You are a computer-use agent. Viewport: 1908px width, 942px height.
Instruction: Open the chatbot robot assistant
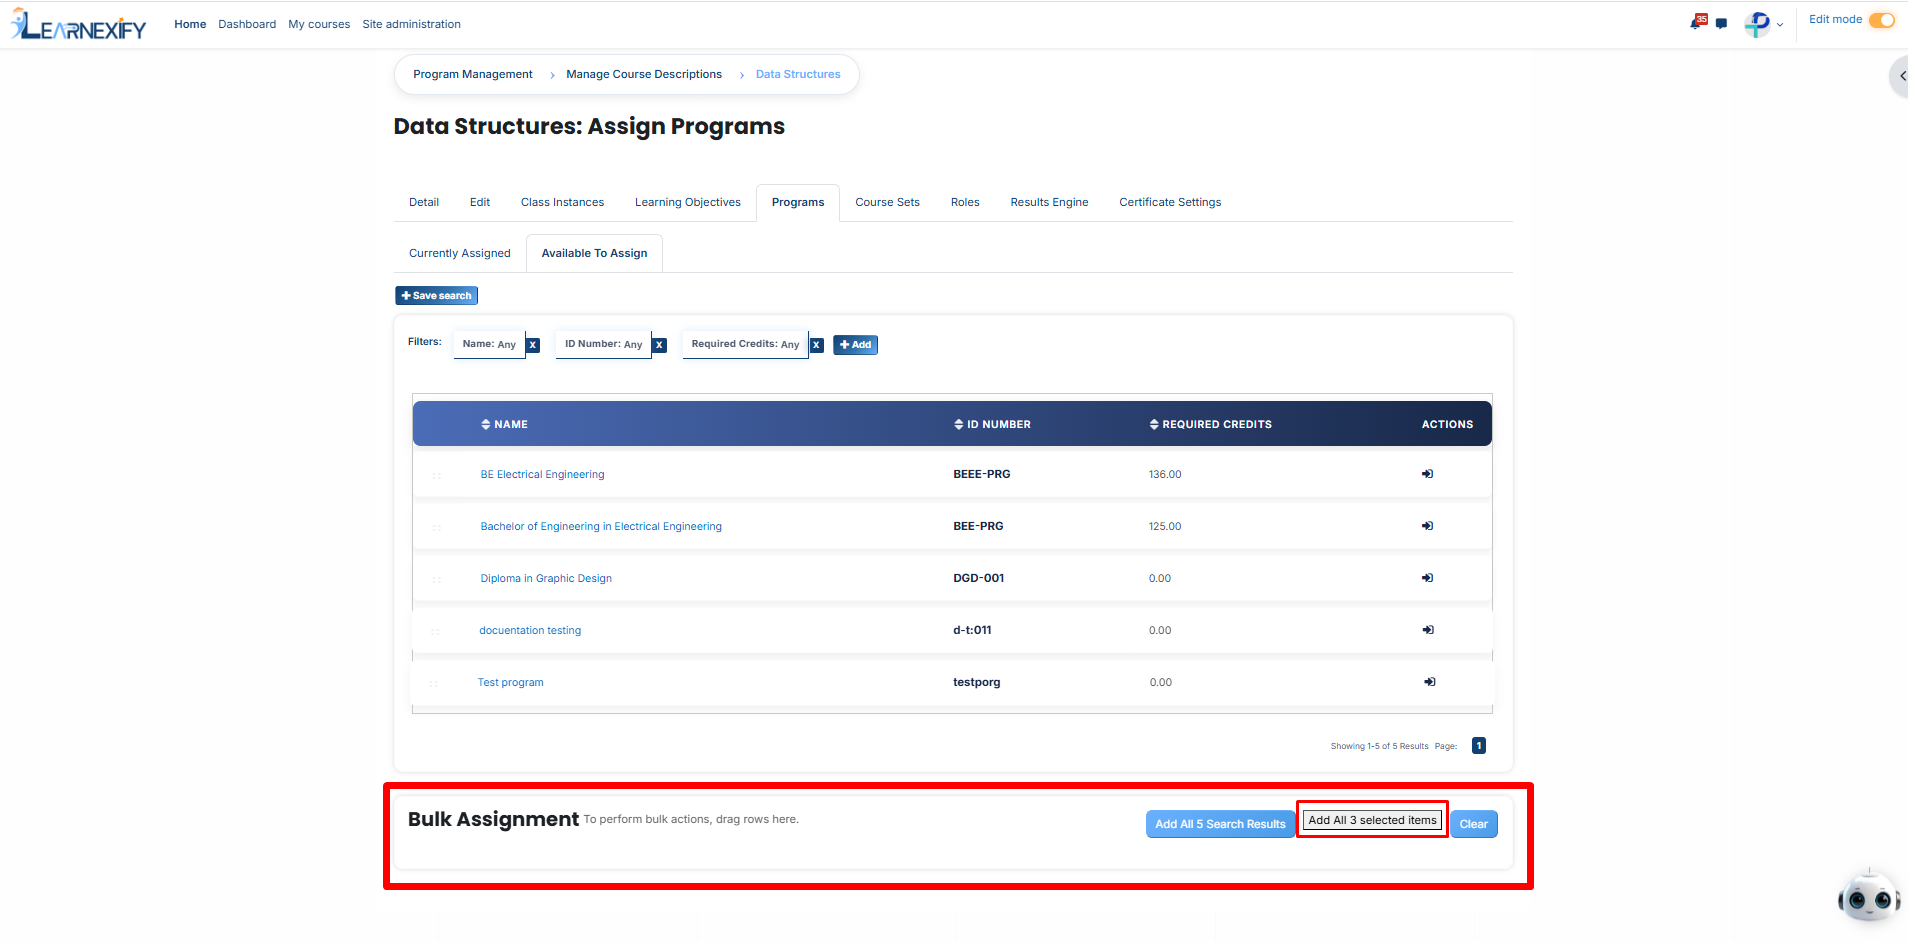click(1868, 897)
